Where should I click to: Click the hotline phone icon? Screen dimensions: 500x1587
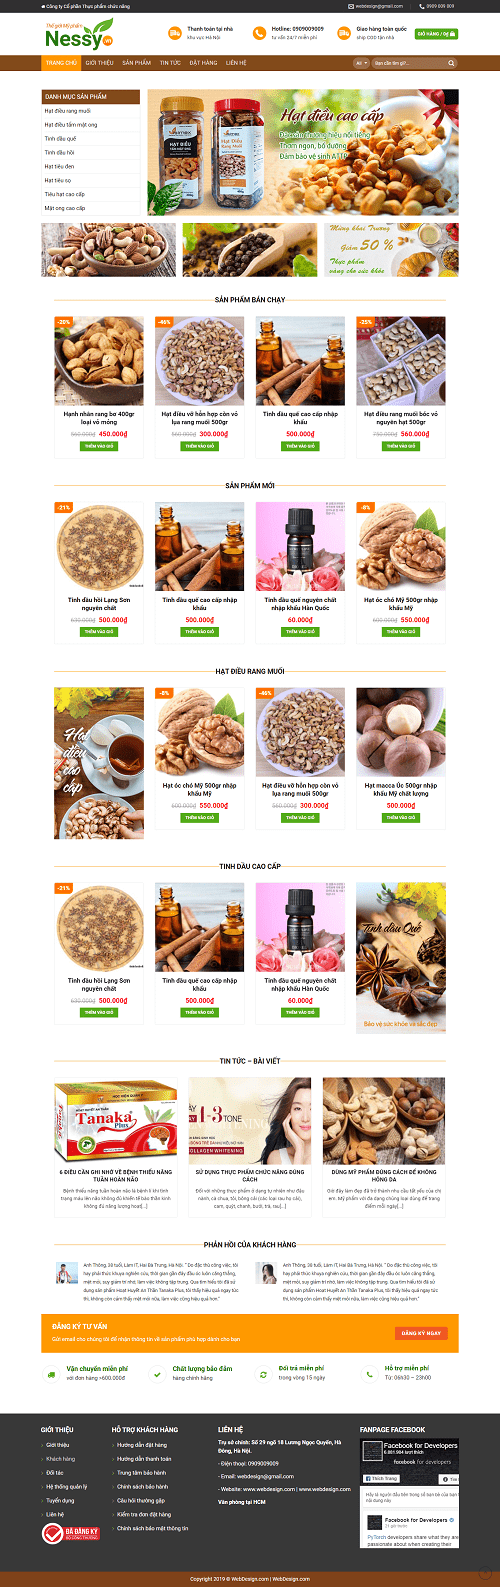click(x=260, y=33)
